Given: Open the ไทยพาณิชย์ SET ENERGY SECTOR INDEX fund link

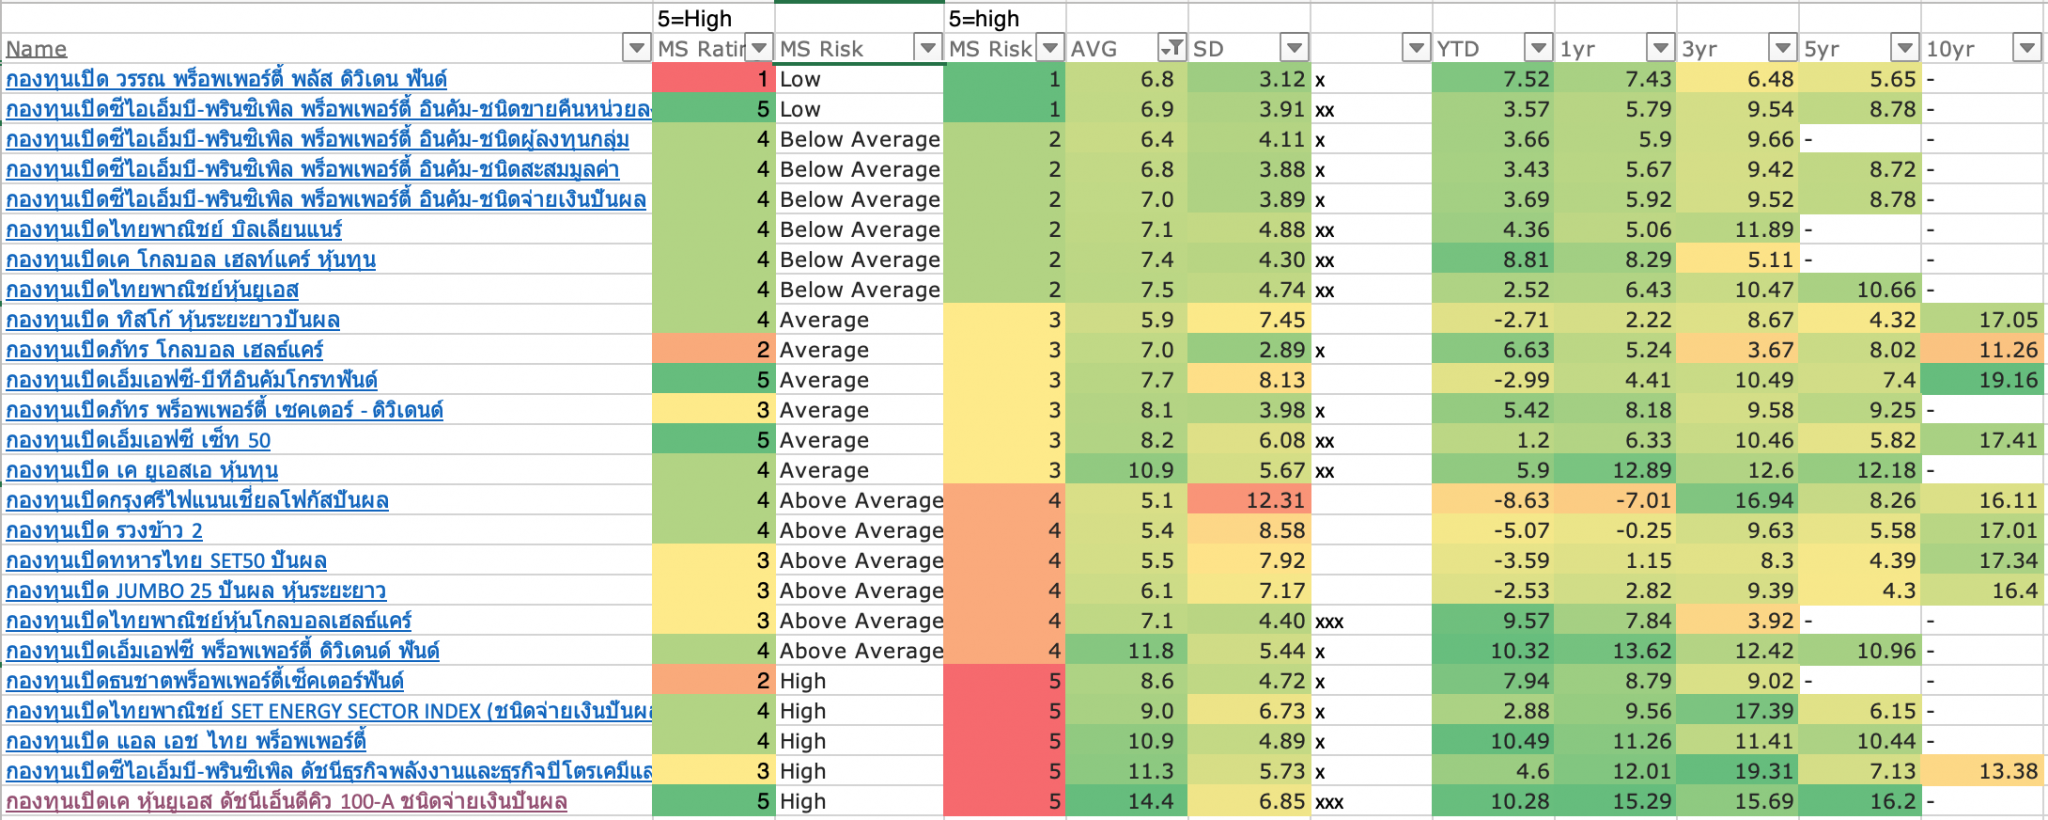Looking at the screenshot, I should (329, 710).
